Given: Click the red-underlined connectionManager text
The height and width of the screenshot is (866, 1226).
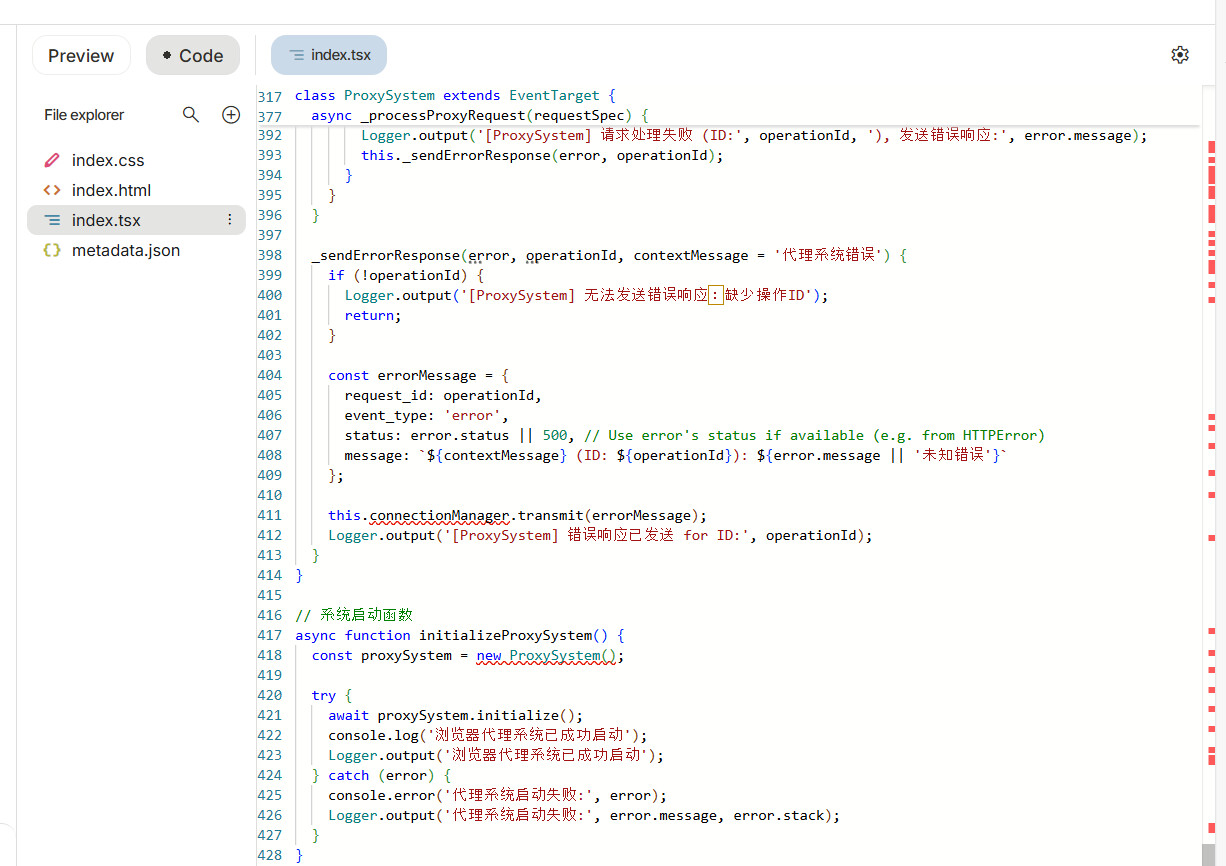Looking at the screenshot, I should click(x=440, y=516).
